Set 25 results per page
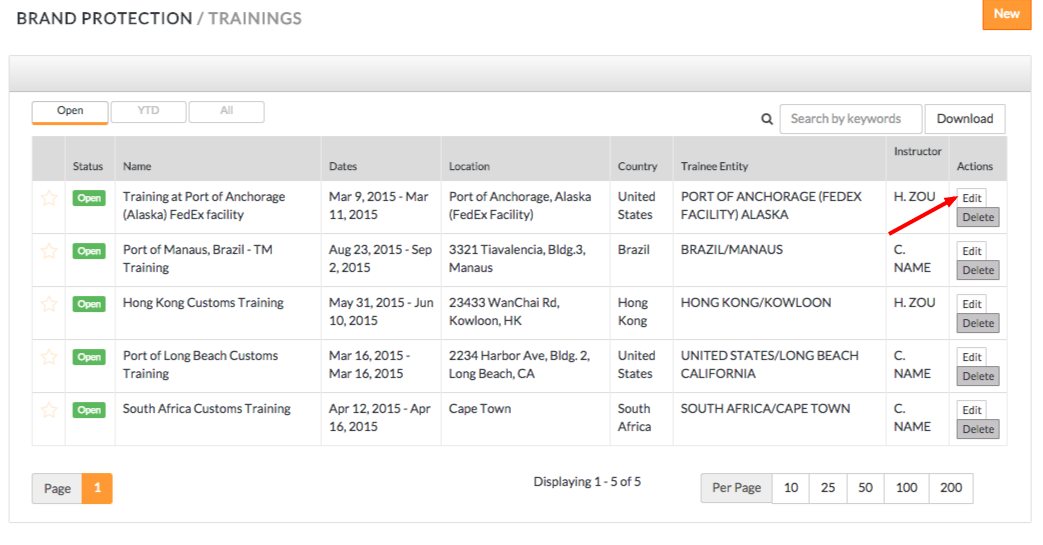 tap(828, 488)
